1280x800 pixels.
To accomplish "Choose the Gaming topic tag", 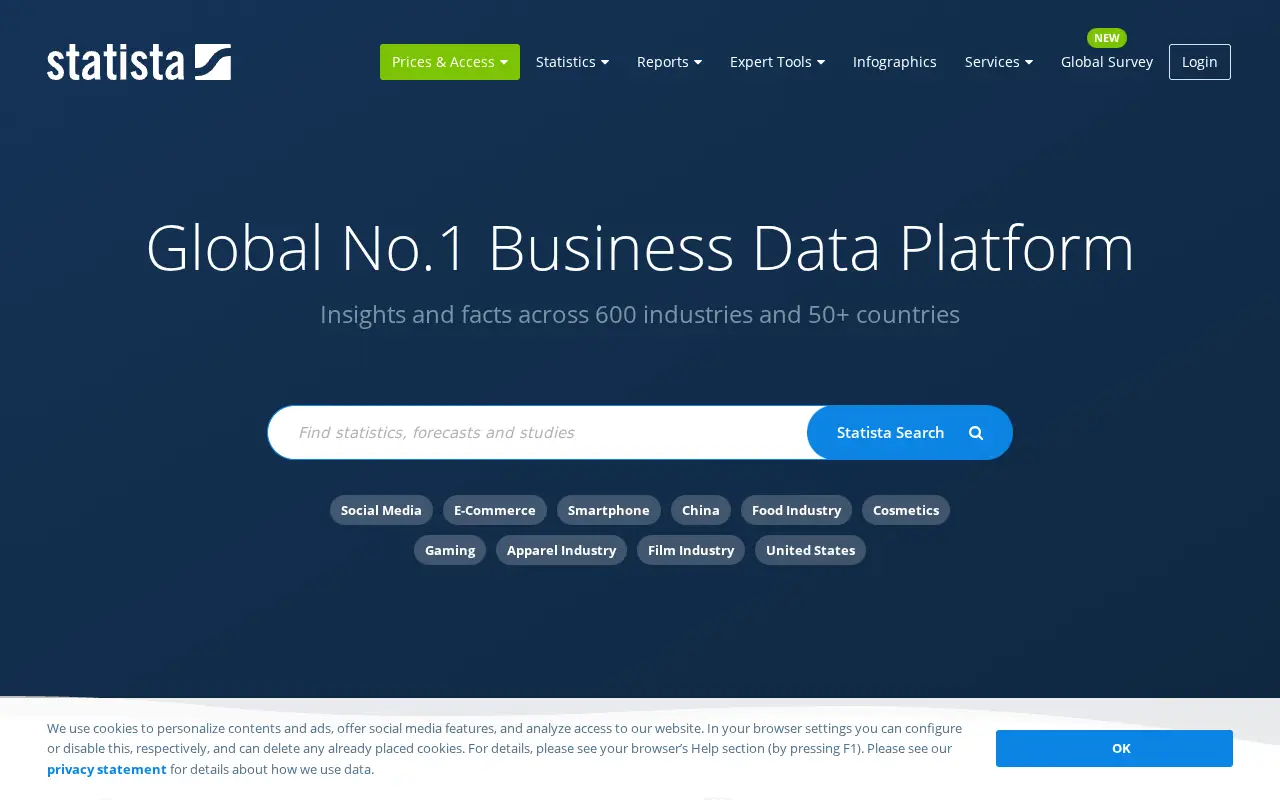I will pos(450,550).
